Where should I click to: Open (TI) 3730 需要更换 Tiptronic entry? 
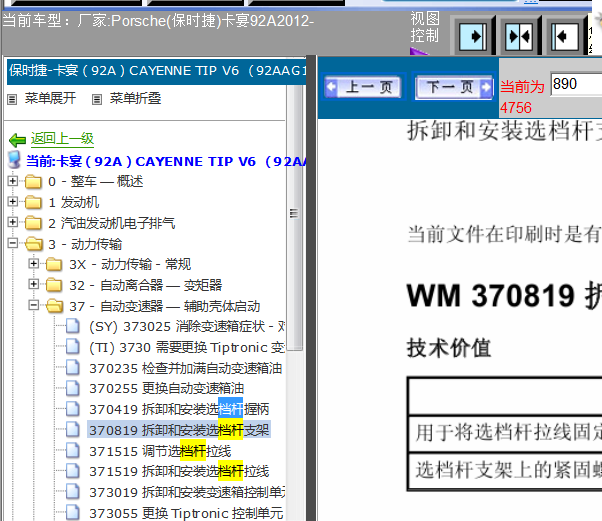point(187,347)
